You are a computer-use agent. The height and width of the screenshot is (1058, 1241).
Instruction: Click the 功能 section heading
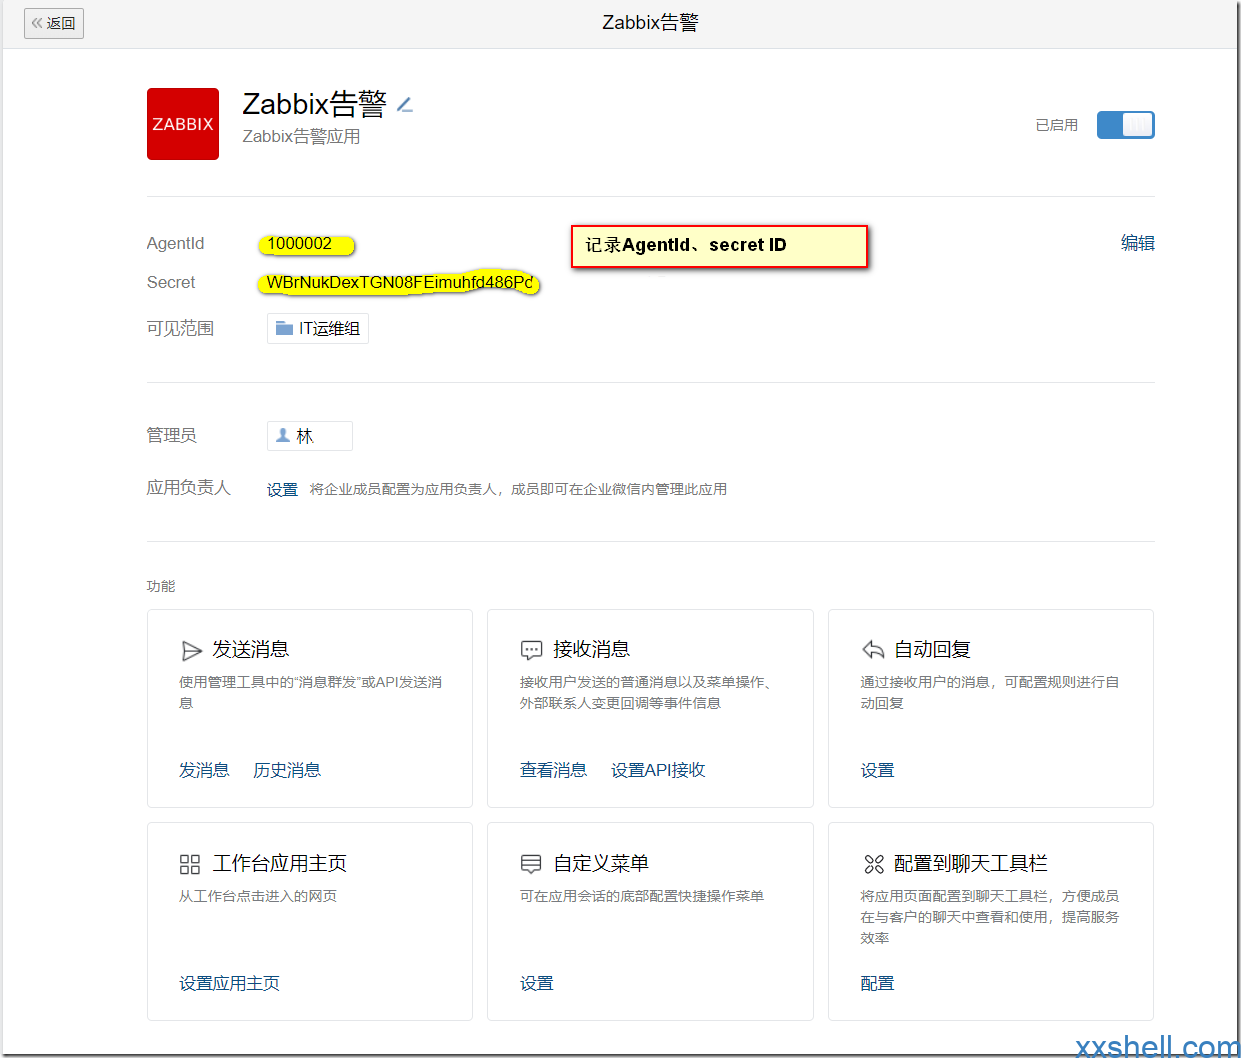(161, 586)
